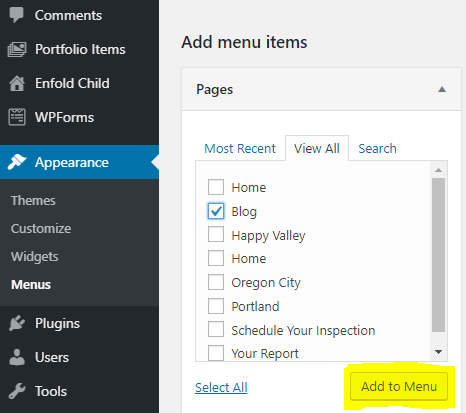Screen dimensions: 466x413
Task: Click the Your Report label
Action: pos(265,353)
